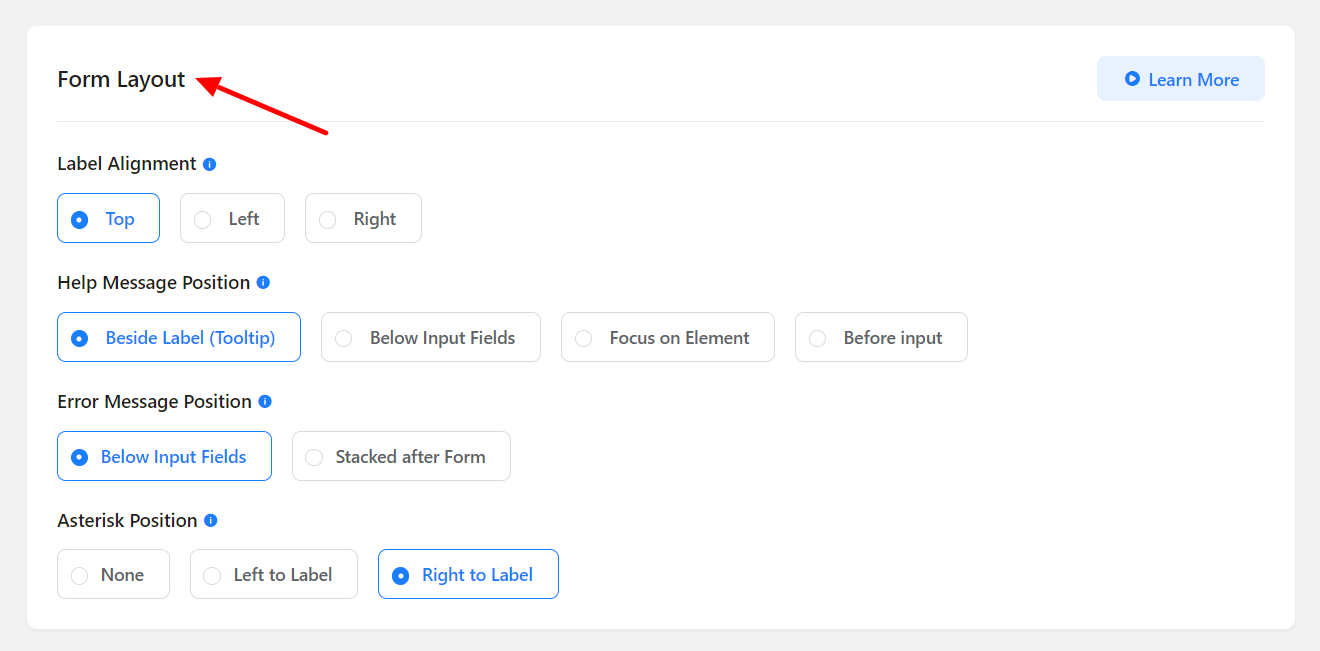The image size is (1320, 651).
Task: Set help message to Below Input Fields
Action: click(x=431, y=338)
